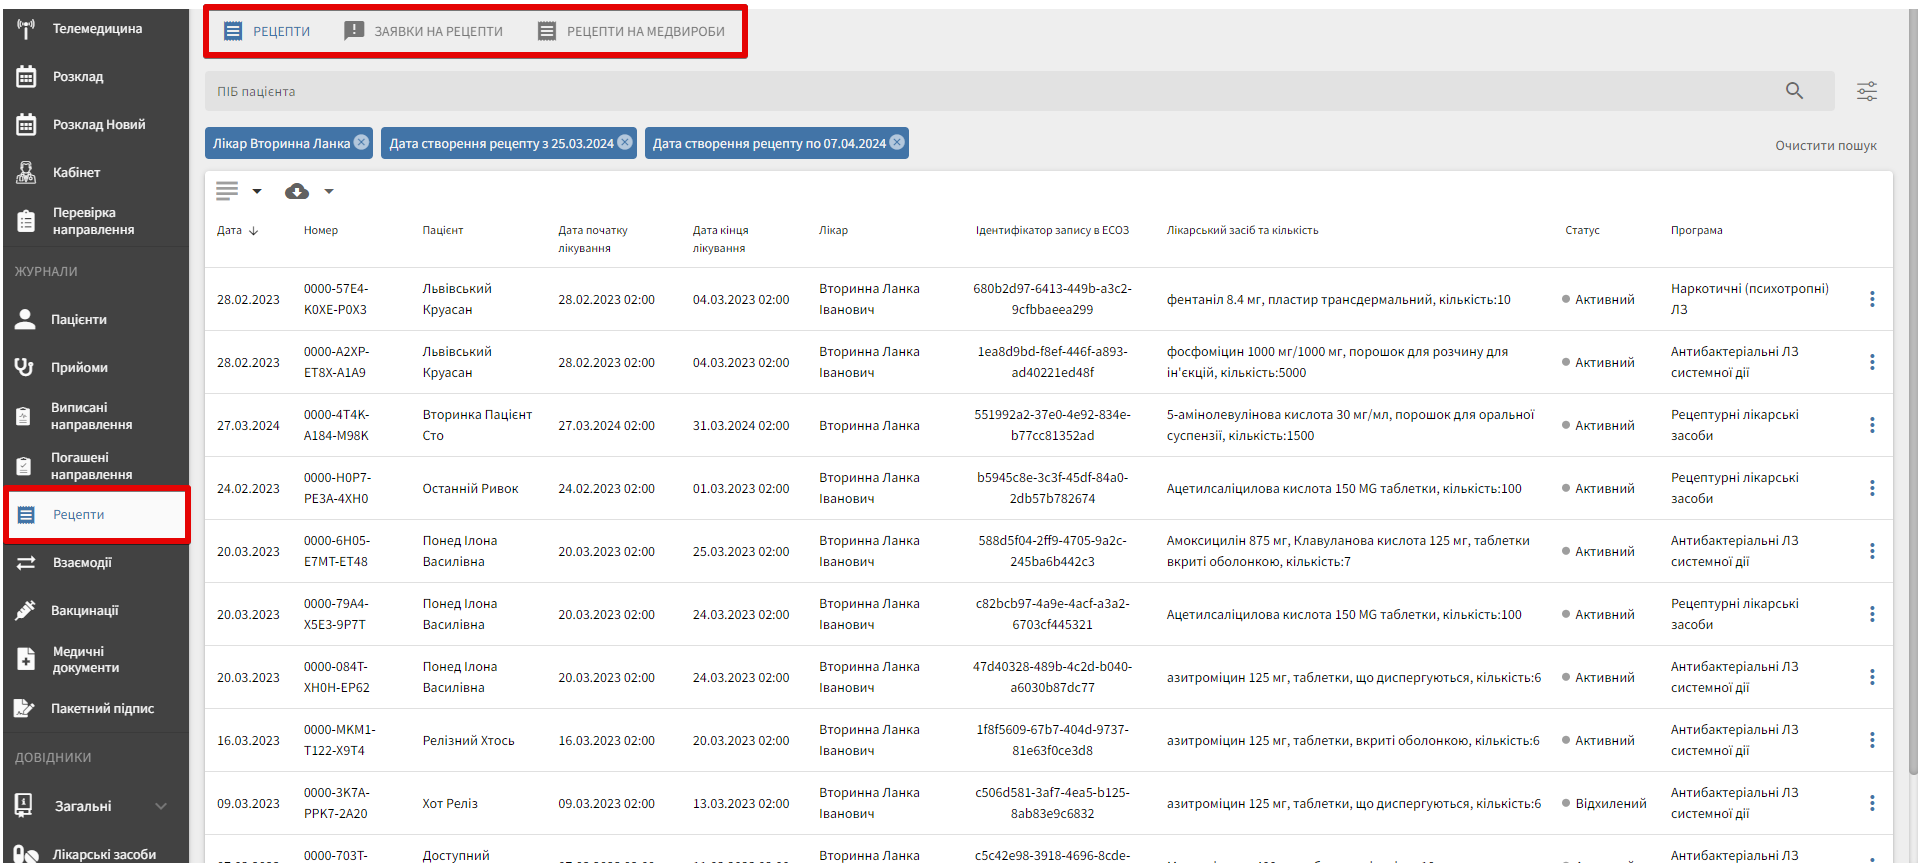Open Телемедицина in the sidebar

coord(96,29)
